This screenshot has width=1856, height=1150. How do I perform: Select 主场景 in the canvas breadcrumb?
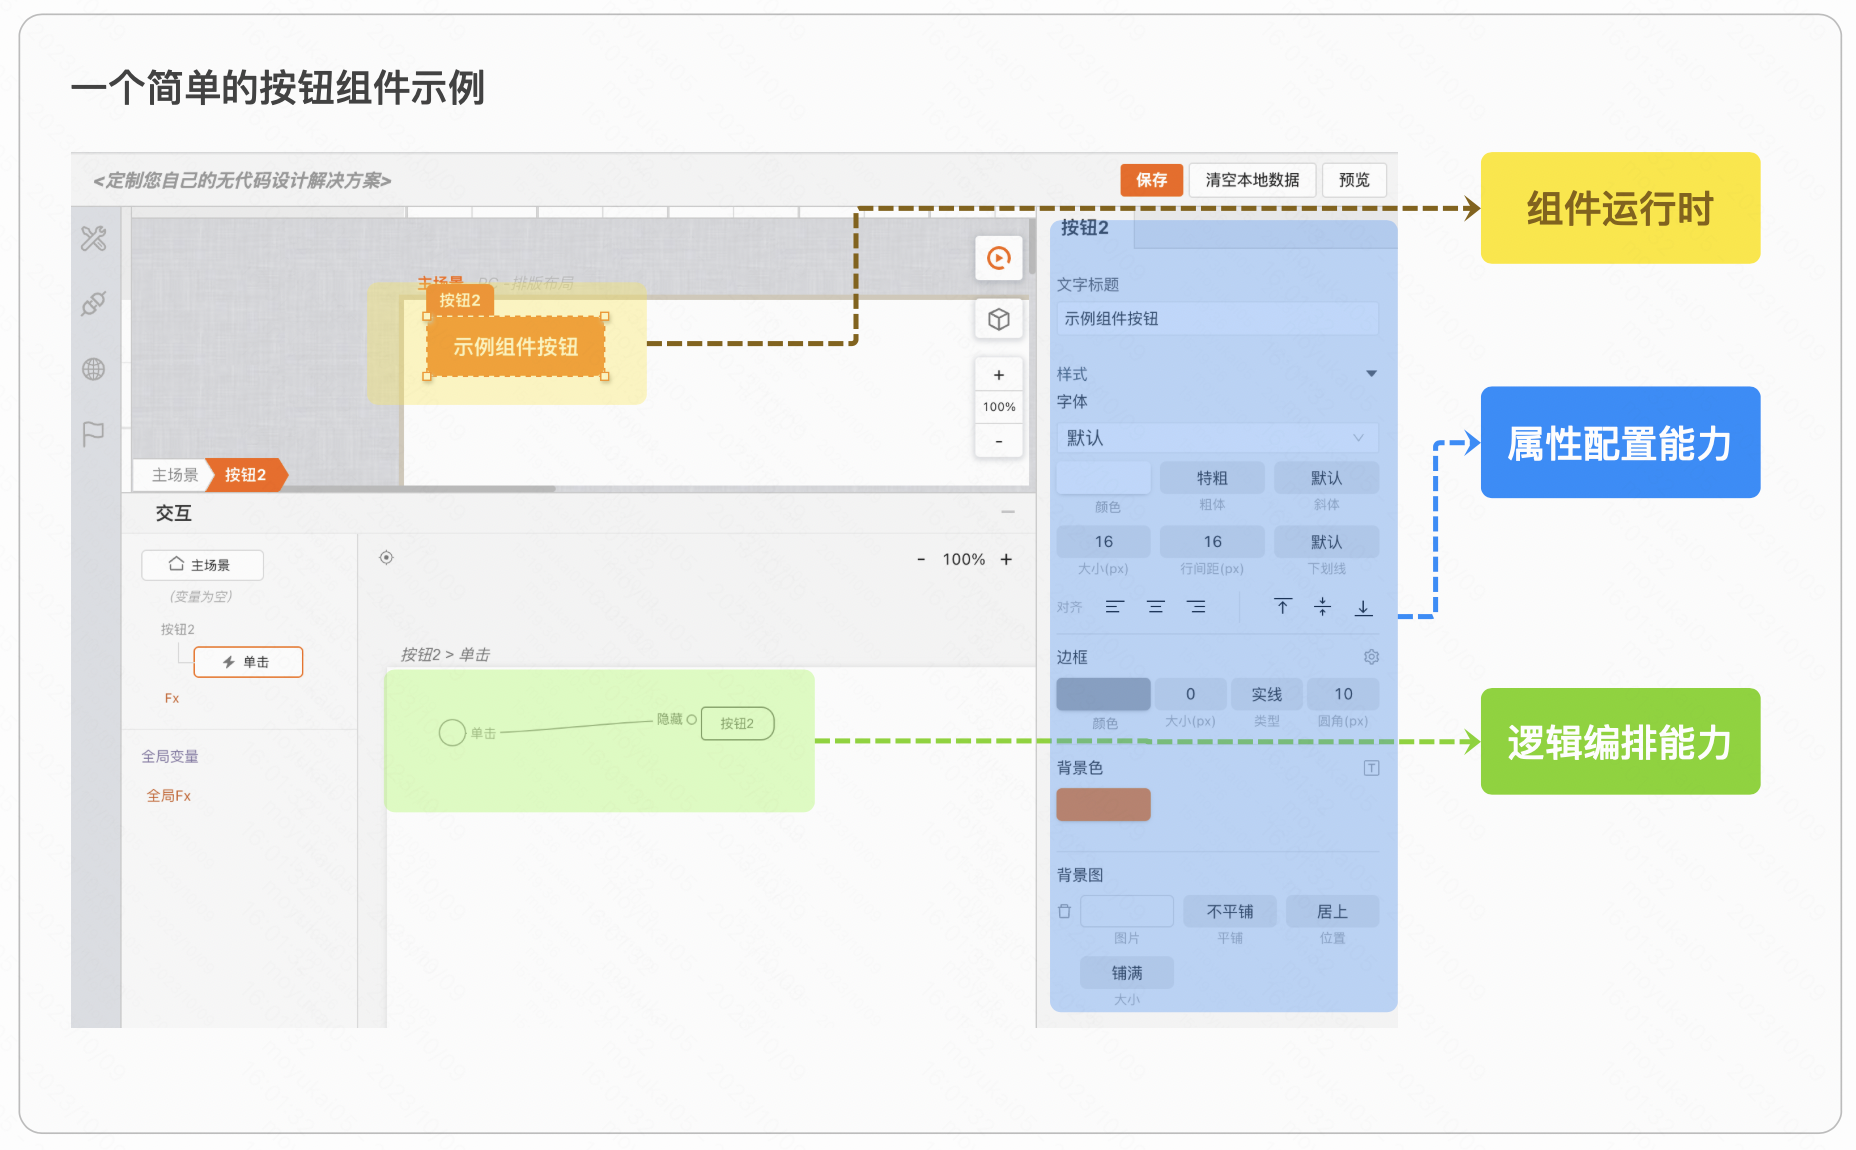tap(174, 474)
